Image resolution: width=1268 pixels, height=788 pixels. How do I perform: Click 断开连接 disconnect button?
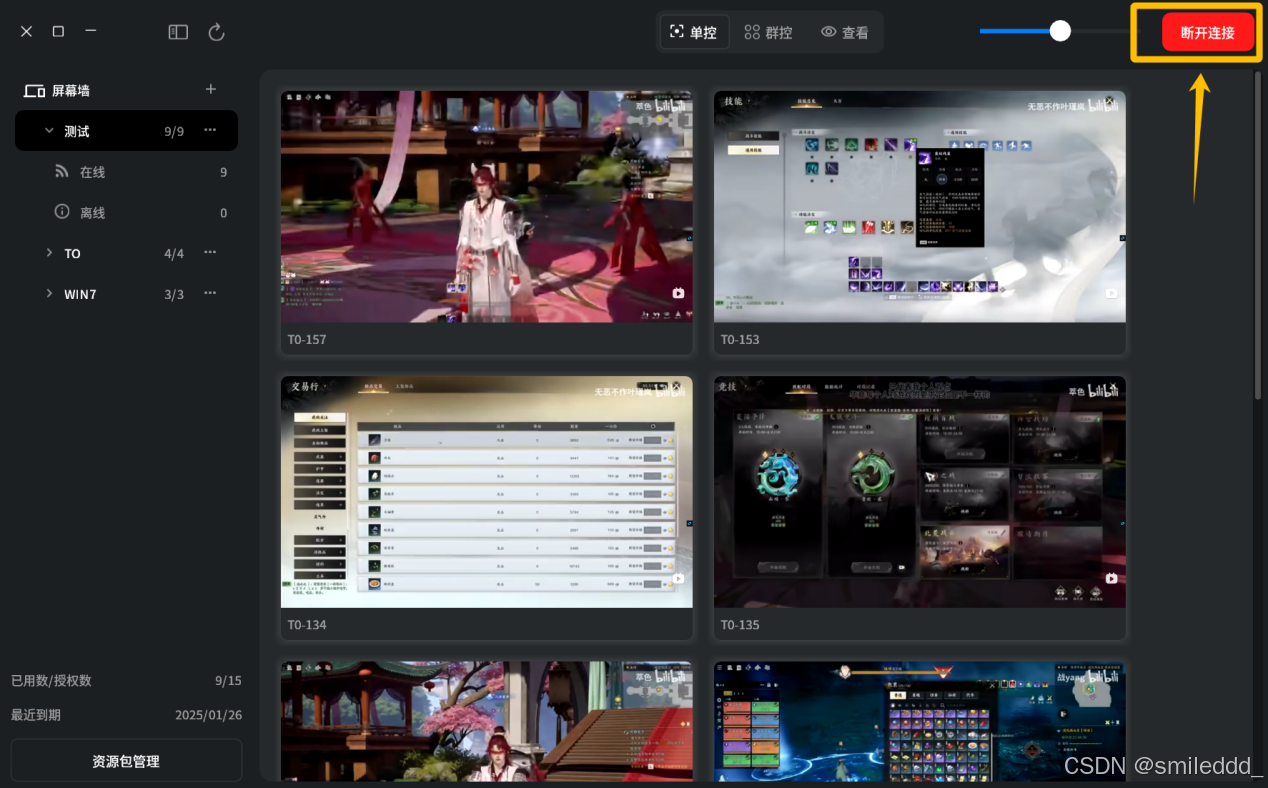[1207, 32]
